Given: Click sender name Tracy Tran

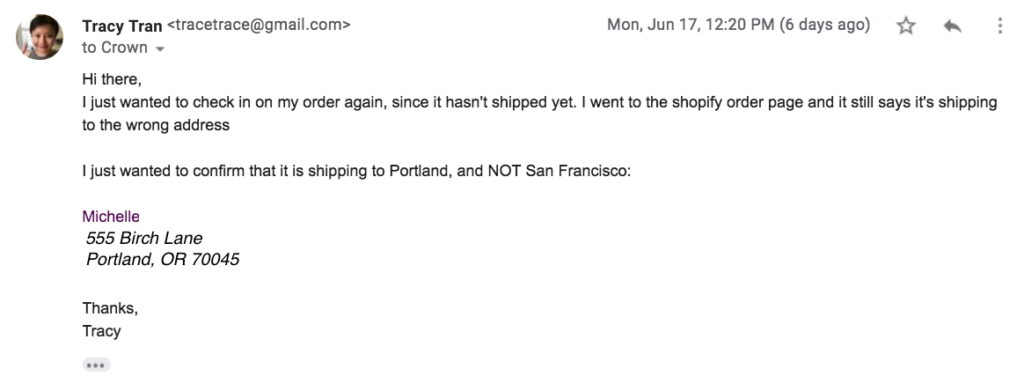Looking at the screenshot, I should [x=122, y=25].
